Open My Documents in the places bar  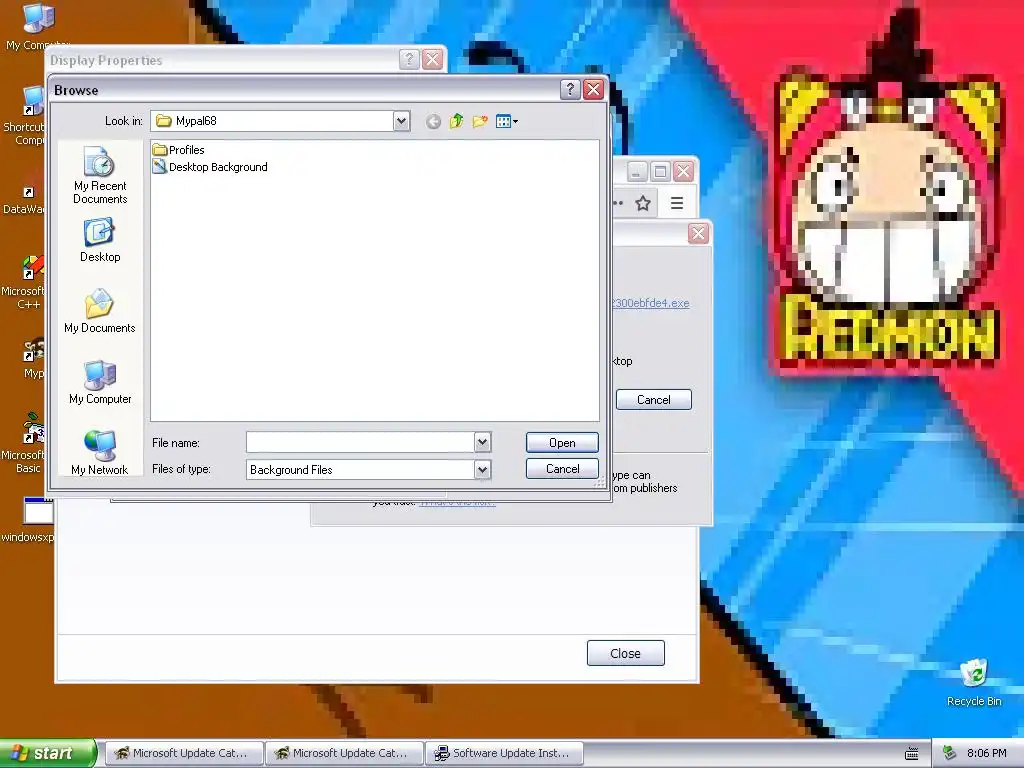(100, 311)
